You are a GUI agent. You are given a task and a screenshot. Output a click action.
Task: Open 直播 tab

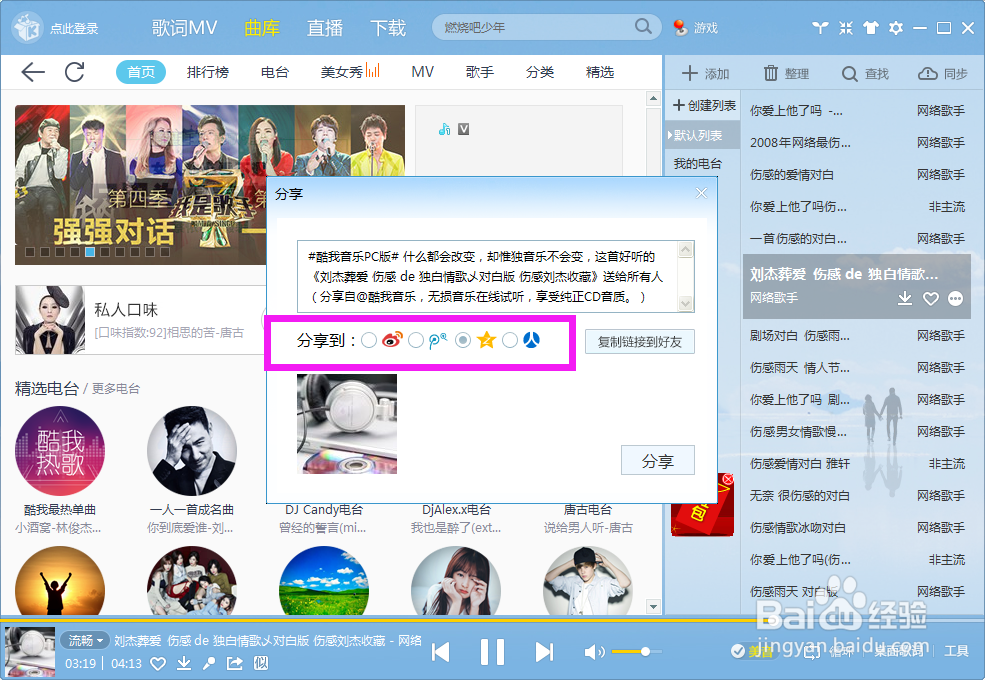pos(325,28)
